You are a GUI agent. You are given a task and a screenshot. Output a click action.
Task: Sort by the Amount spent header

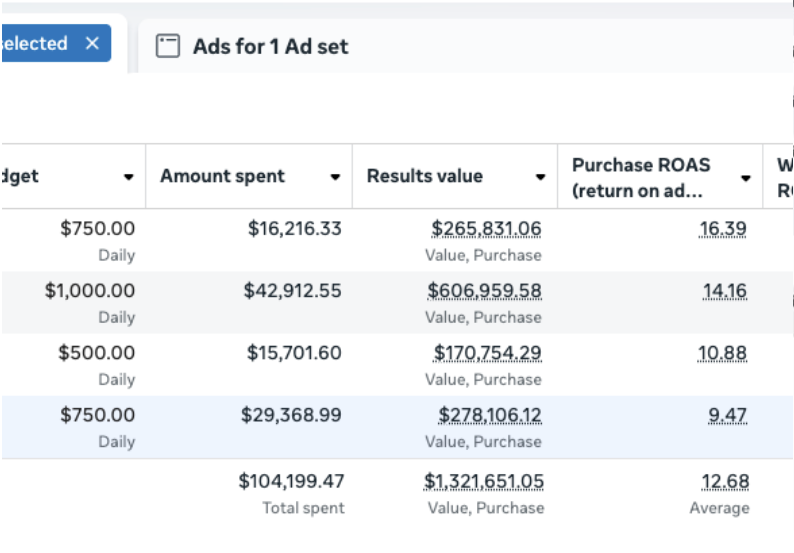pos(222,176)
